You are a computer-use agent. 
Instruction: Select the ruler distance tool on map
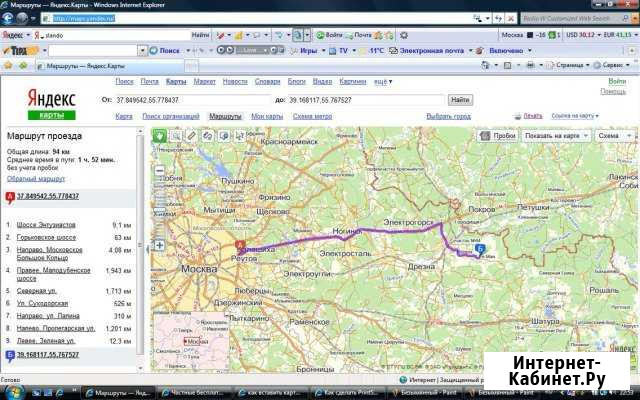click(x=192, y=135)
